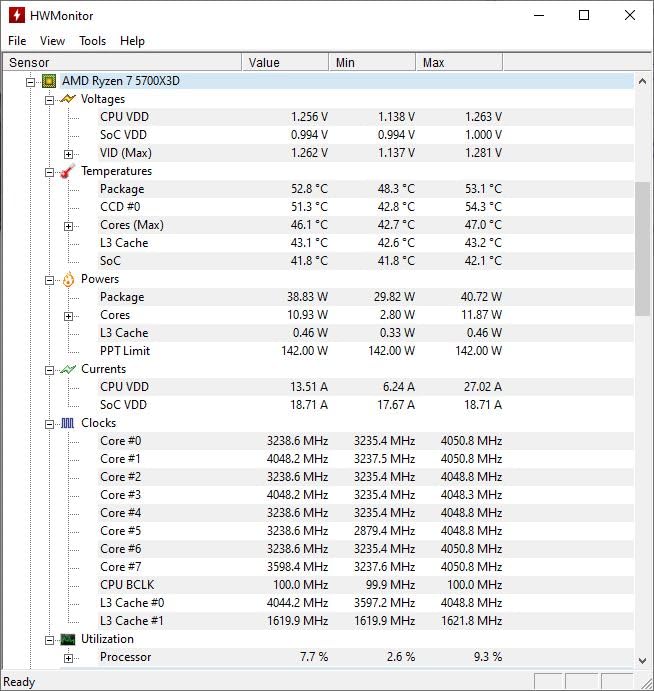Viewport: 654px width, 691px height.
Task: Click the vertical scrollbar thumb
Action: click(643, 248)
